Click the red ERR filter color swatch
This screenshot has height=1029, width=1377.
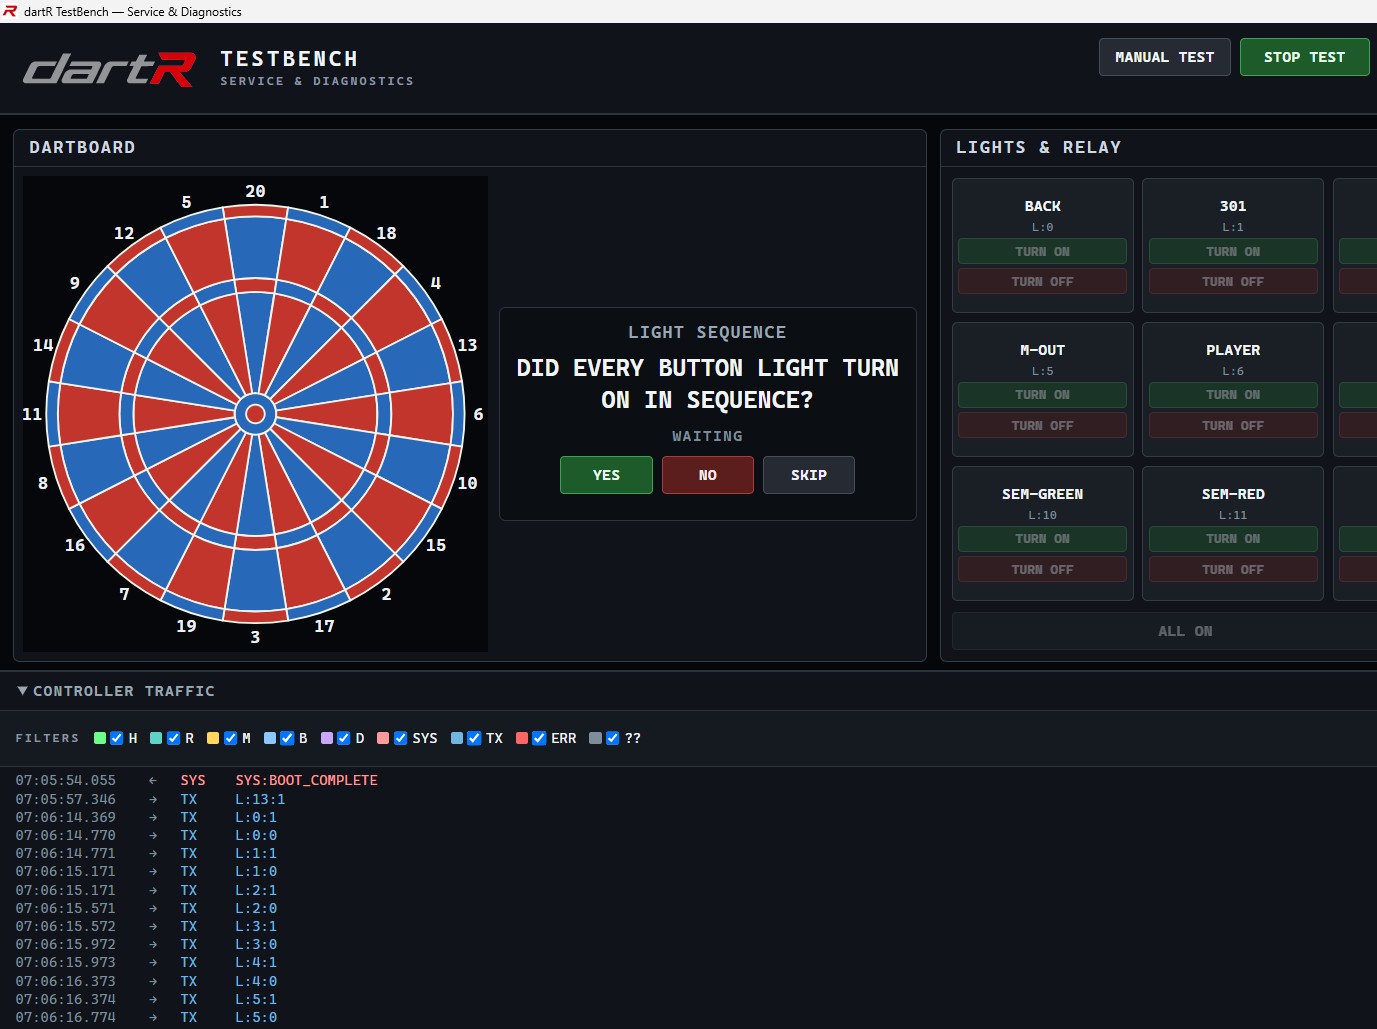[x=522, y=738]
